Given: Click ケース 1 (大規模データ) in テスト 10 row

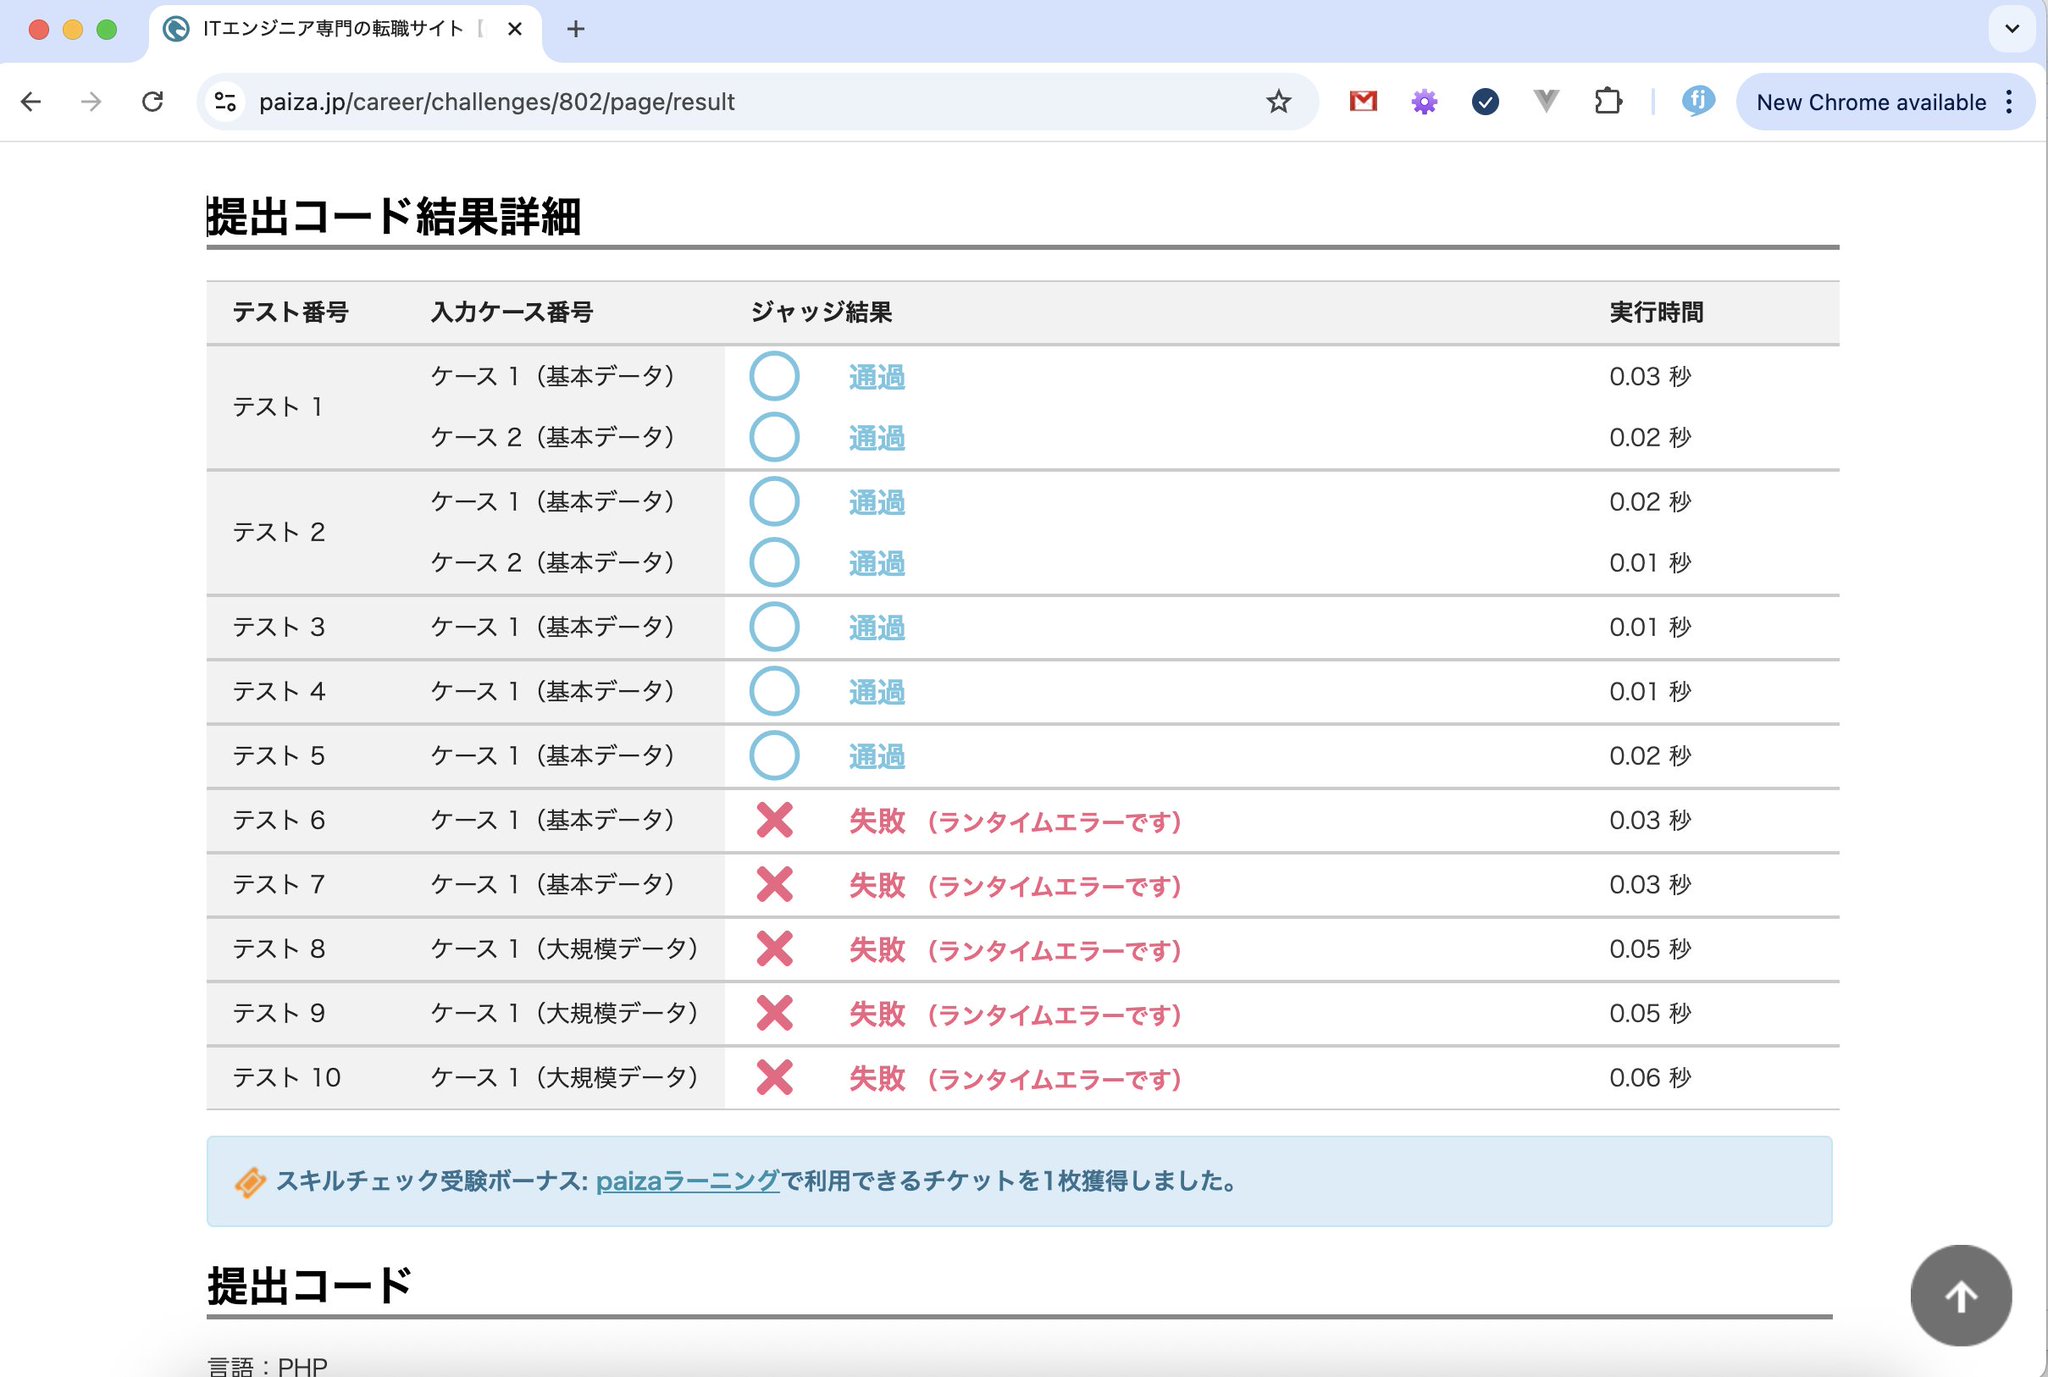Looking at the screenshot, I should point(564,1077).
